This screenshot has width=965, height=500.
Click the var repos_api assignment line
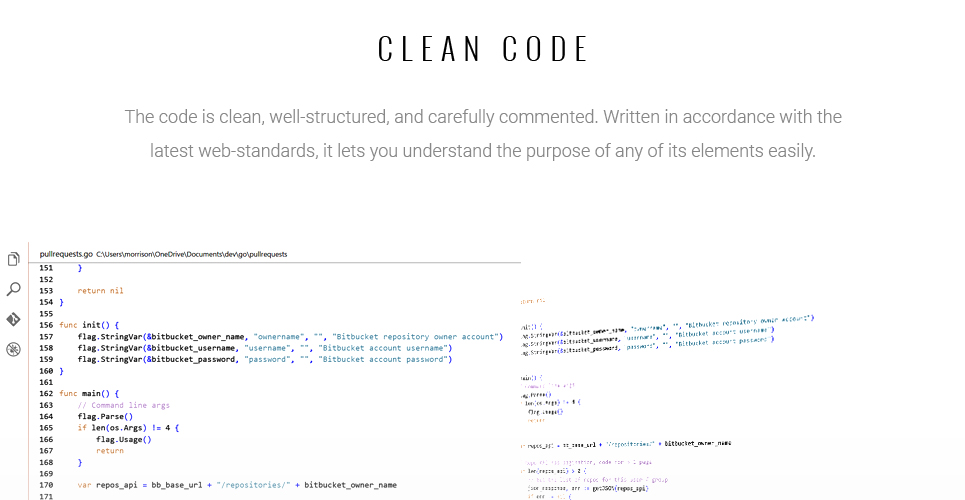point(237,485)
